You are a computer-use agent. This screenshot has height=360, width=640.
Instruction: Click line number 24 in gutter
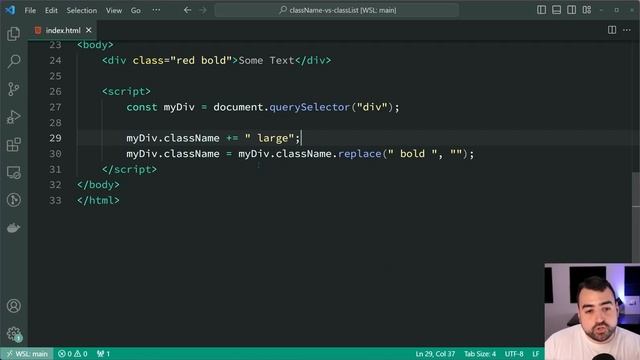click(56, 60)
